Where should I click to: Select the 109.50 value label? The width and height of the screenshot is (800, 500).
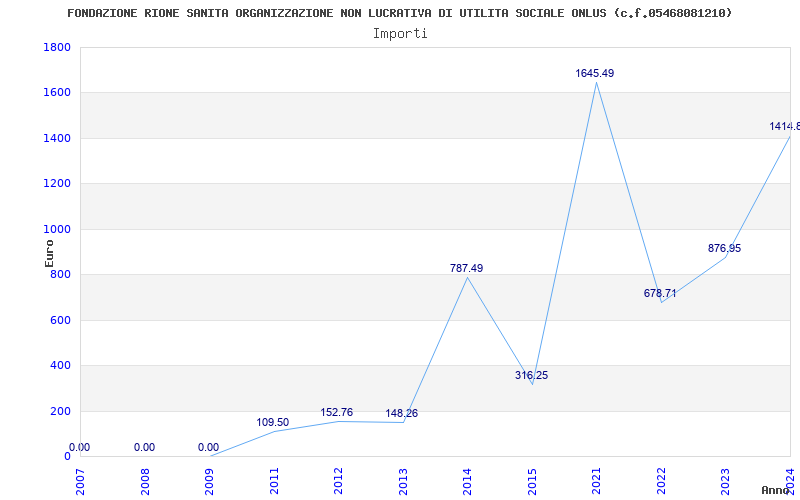tap(272, 422)
